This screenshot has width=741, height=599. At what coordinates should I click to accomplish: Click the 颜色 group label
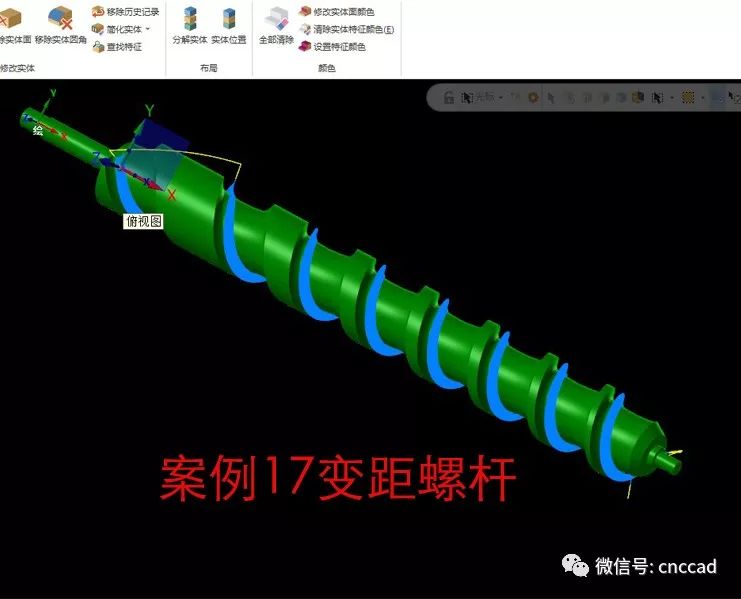[327, 68]
